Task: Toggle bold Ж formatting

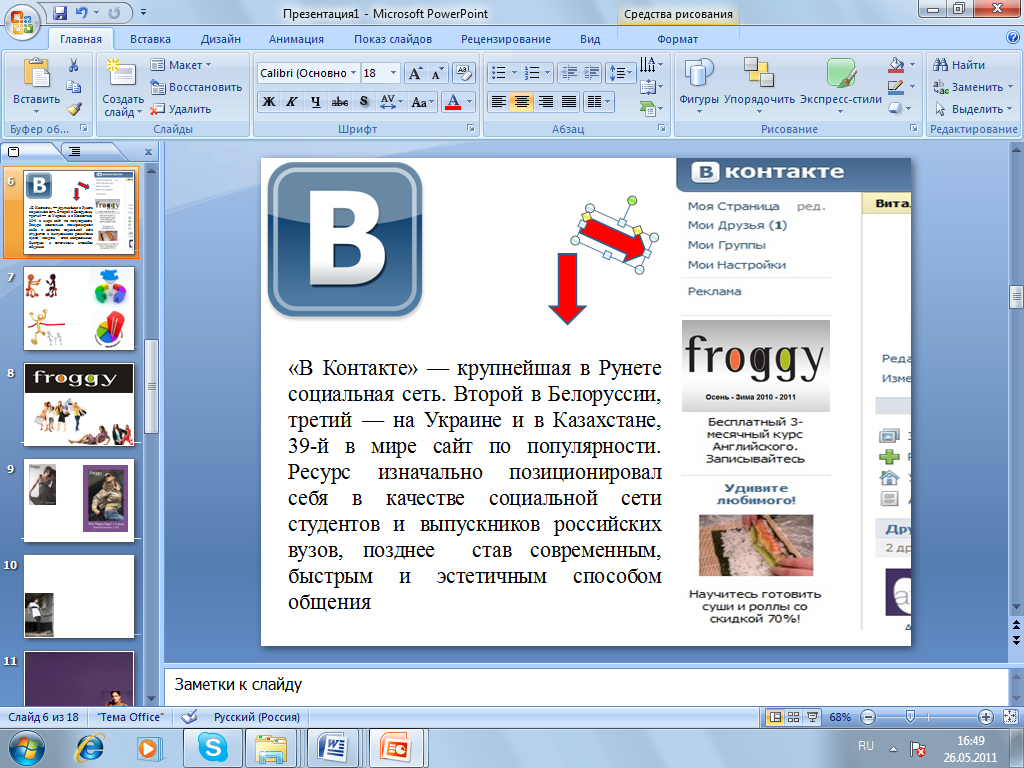Action: (x=268, y=102)
